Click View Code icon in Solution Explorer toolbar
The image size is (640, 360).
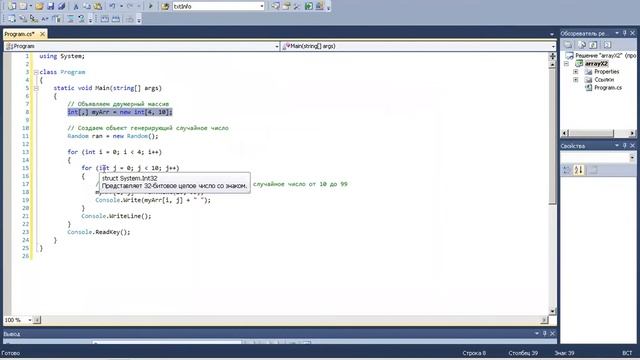pos(607,45)
